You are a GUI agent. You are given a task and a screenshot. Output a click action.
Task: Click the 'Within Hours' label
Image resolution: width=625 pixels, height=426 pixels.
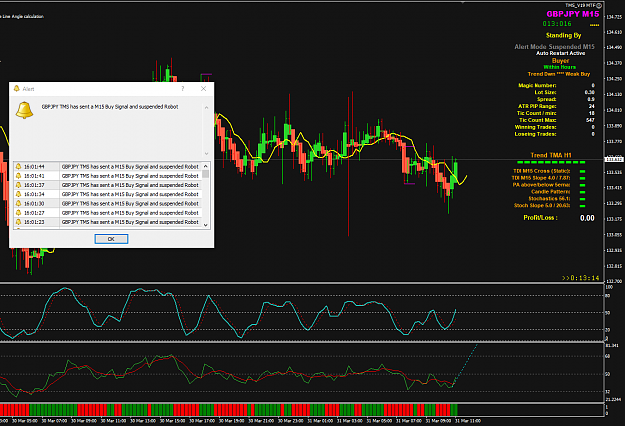pos(560,67)
